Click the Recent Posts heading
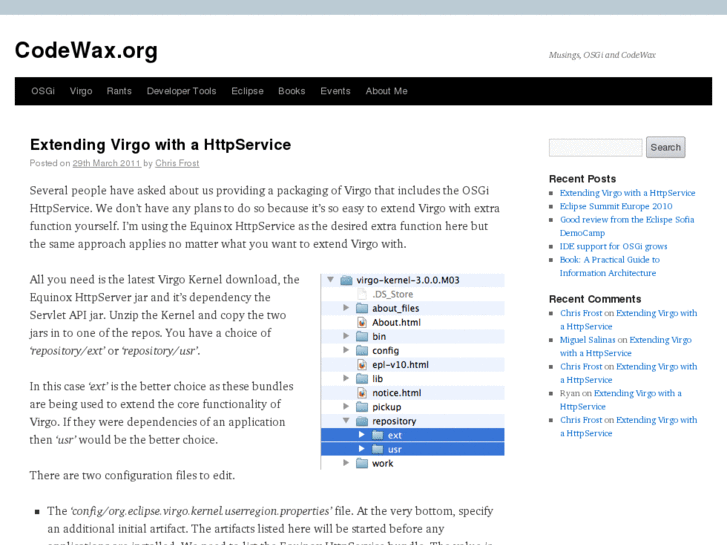The height and width of the screenshot is (545, 727). coord(582,179)
